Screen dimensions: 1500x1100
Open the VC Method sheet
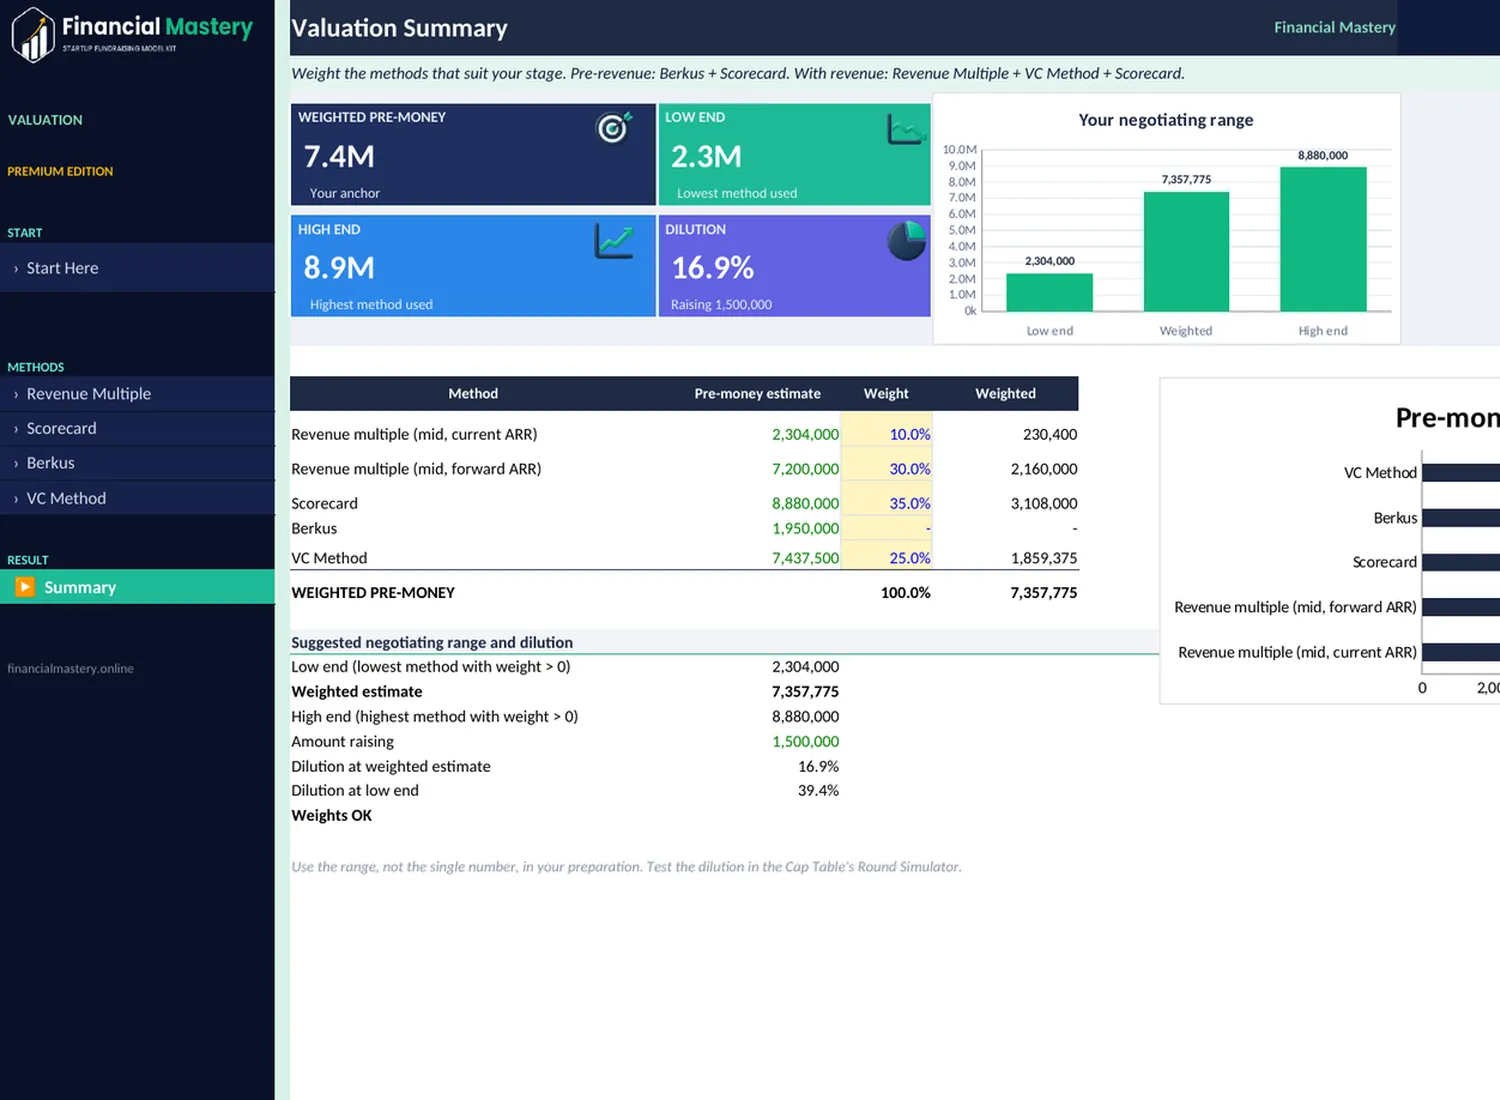coord(137,498)
